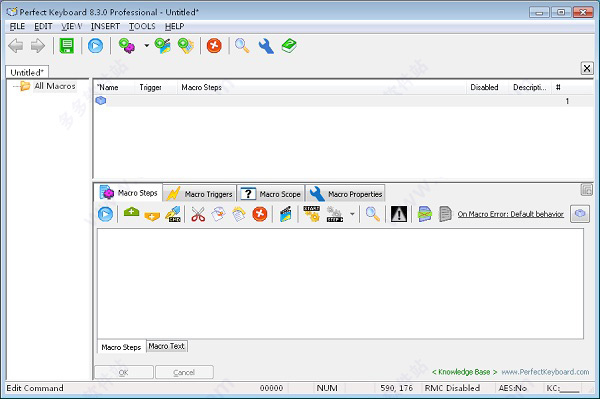
Task: Click the blue run macro icon in top toolbar
Action: (95, 46)
